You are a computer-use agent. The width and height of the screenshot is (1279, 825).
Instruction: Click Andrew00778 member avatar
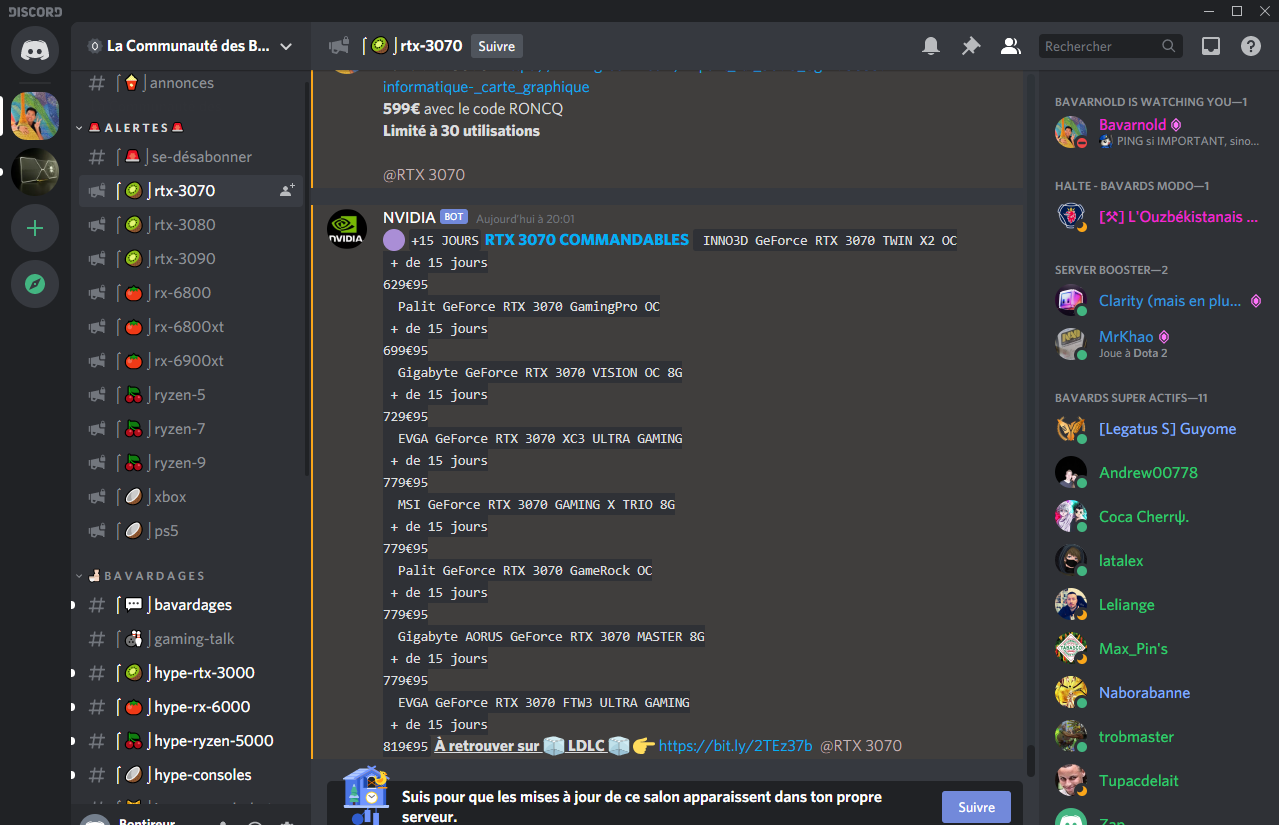pyautogui.click(x=1071, y=472)
